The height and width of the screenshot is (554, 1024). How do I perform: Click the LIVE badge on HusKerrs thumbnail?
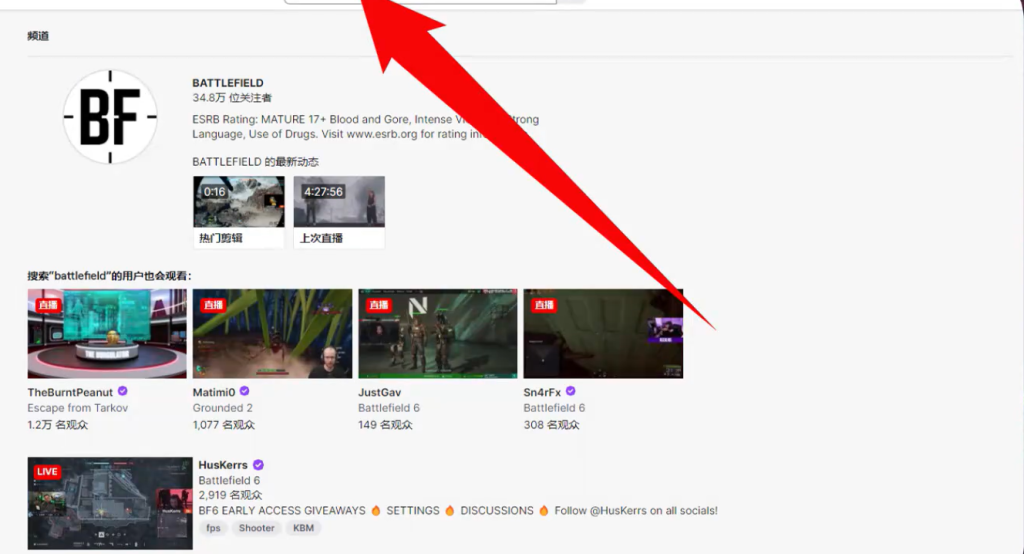47,472
